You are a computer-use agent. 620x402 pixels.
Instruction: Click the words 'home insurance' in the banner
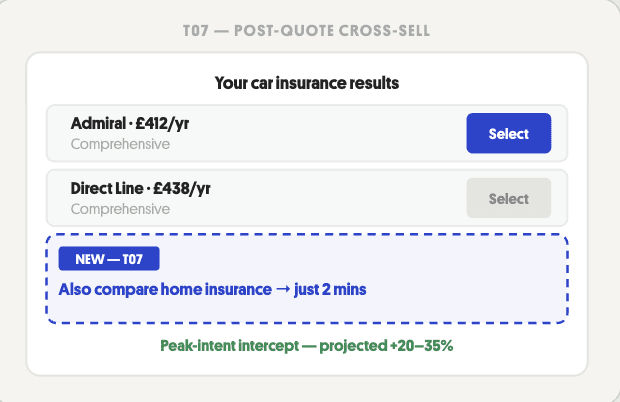216,289
